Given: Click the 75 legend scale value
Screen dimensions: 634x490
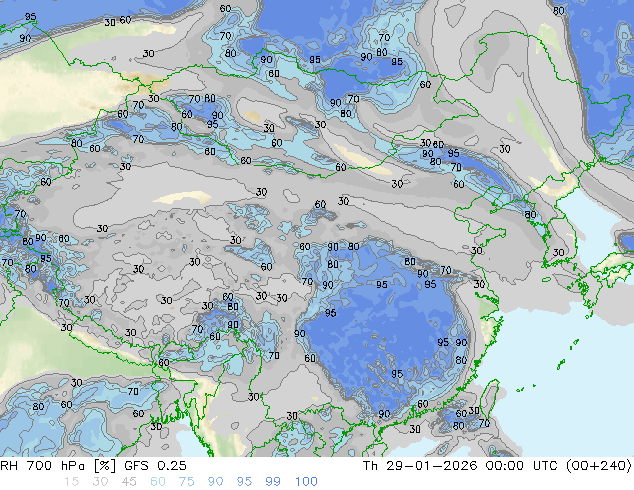Looking at the screenshot, I should (186, 482).
